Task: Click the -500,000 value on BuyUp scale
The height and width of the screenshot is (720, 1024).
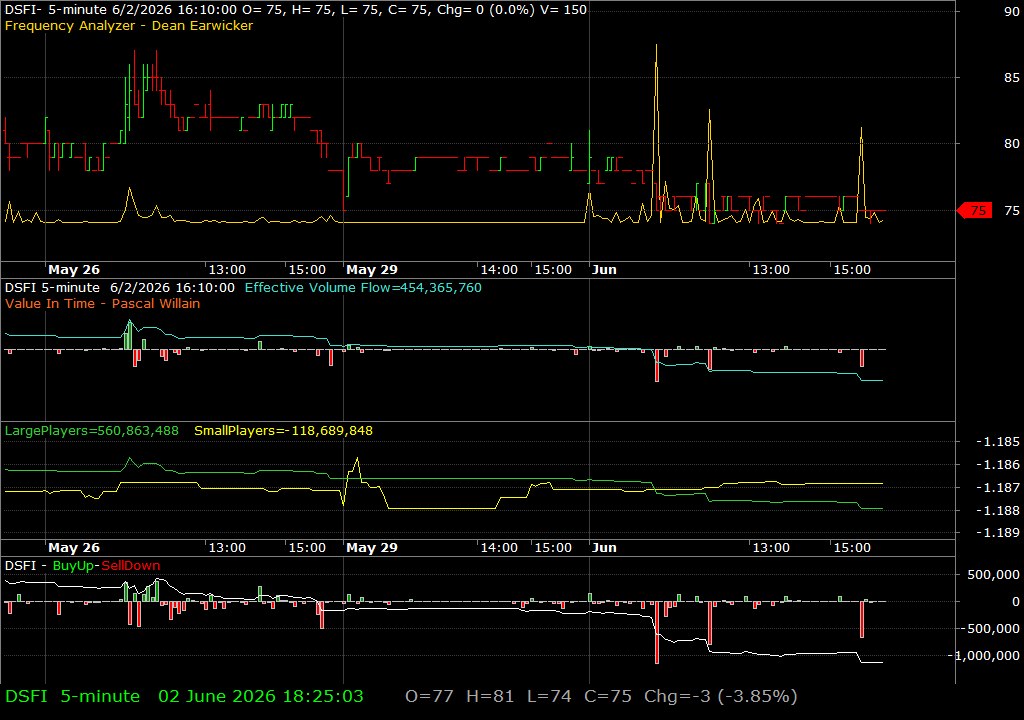Action: [x=990, y=629]
